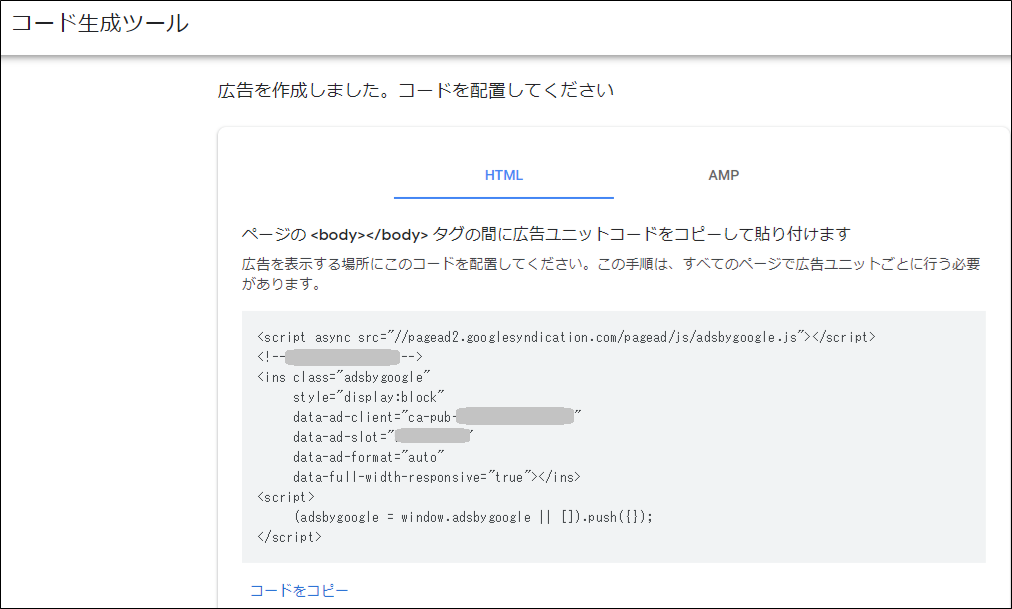Click the data-ad-slot code line
This screenshot has width=1012, height=609.
tap(383, 437)
